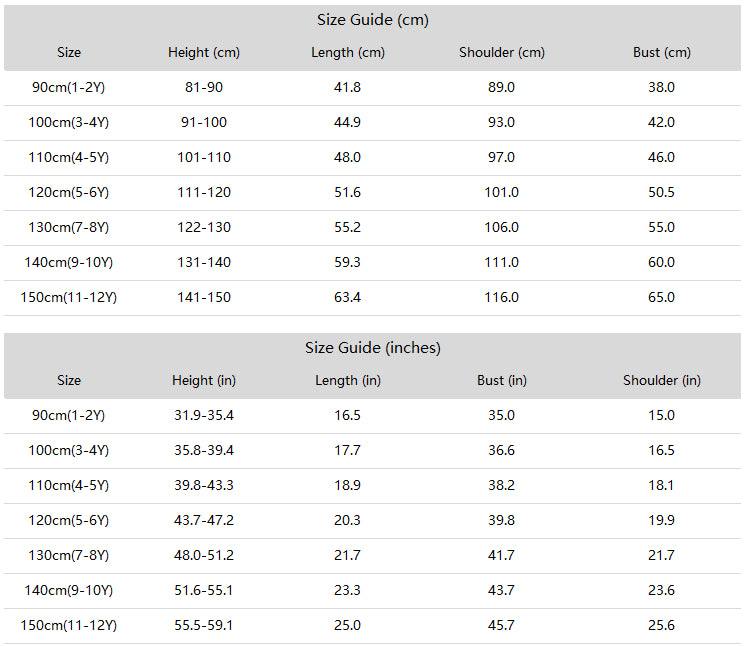Click the Bust (cm) column header
Image resolution: width=749 pixels, height=647 pixels.
662,53
